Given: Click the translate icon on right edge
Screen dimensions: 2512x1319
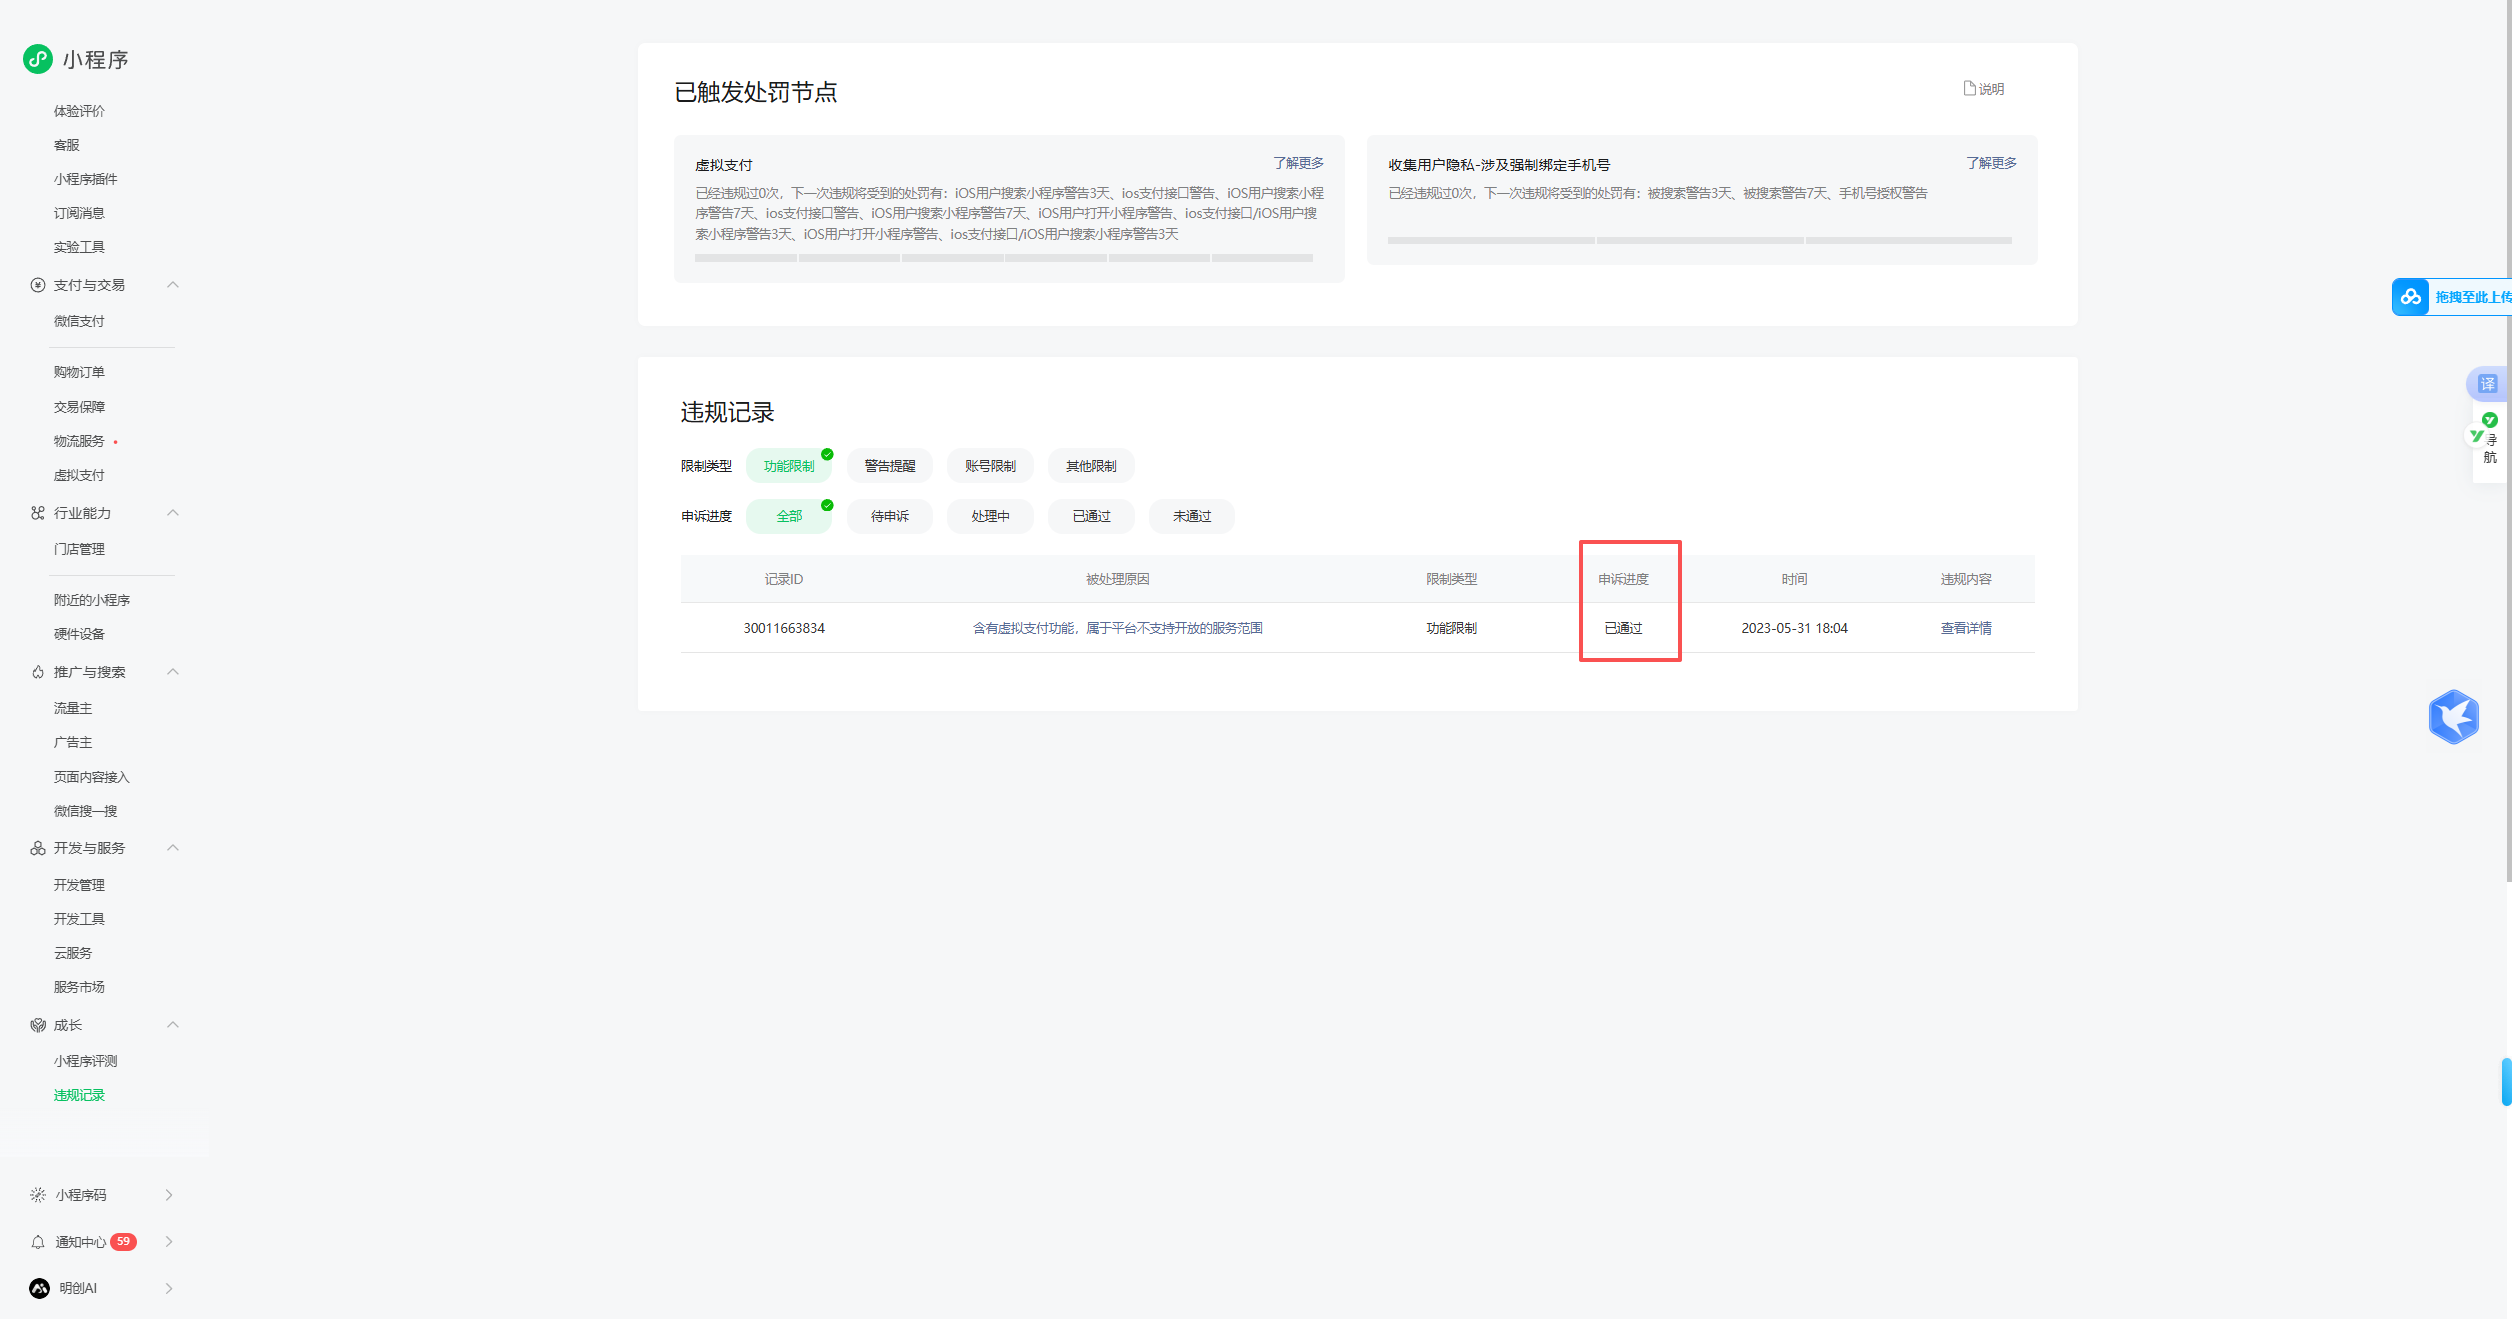Looking at the screenshot, I should click(2487, 384).
